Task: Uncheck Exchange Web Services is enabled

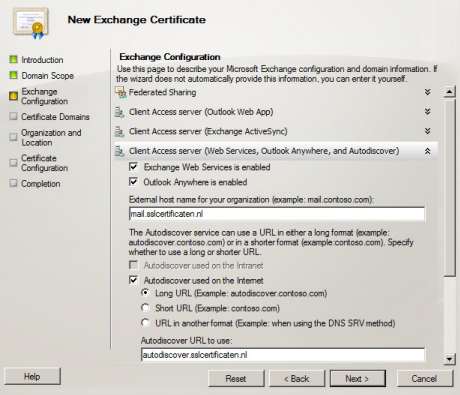Action: (133, 167)
